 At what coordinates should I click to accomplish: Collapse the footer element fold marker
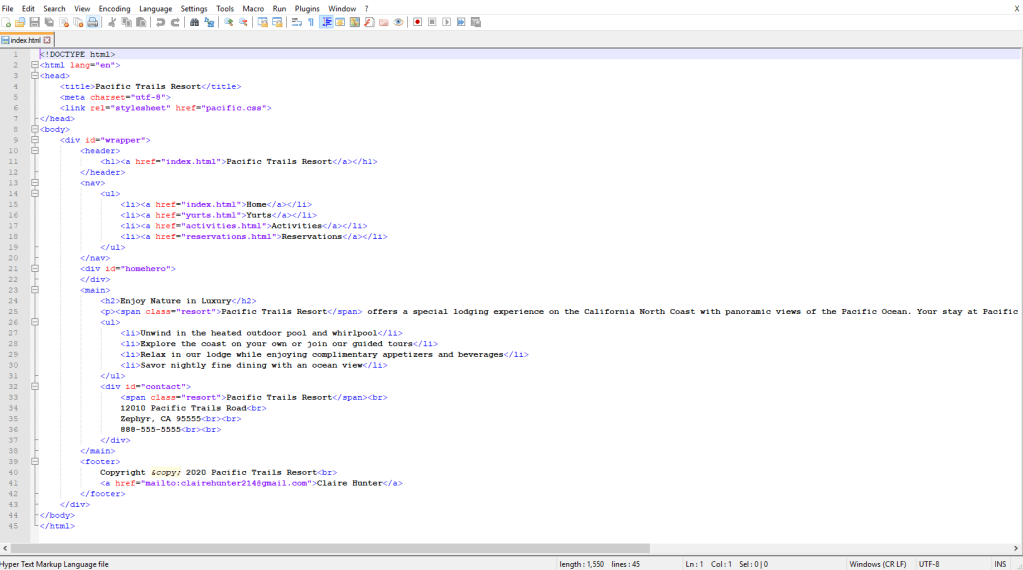pyautogui.click(x=35, y=462)
